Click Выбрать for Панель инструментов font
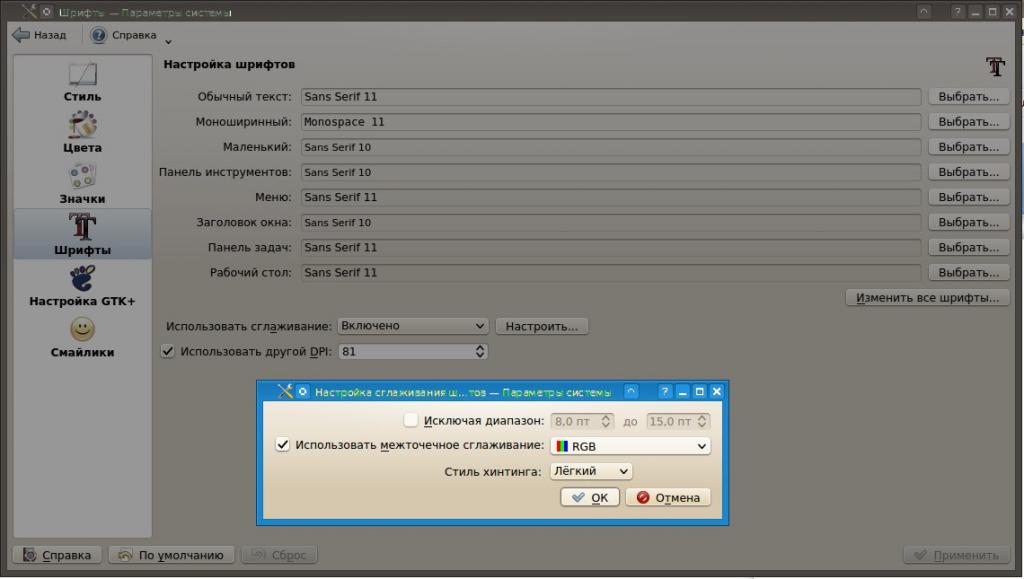Viewport: 1024px width, 579px height. click(968, 172)
